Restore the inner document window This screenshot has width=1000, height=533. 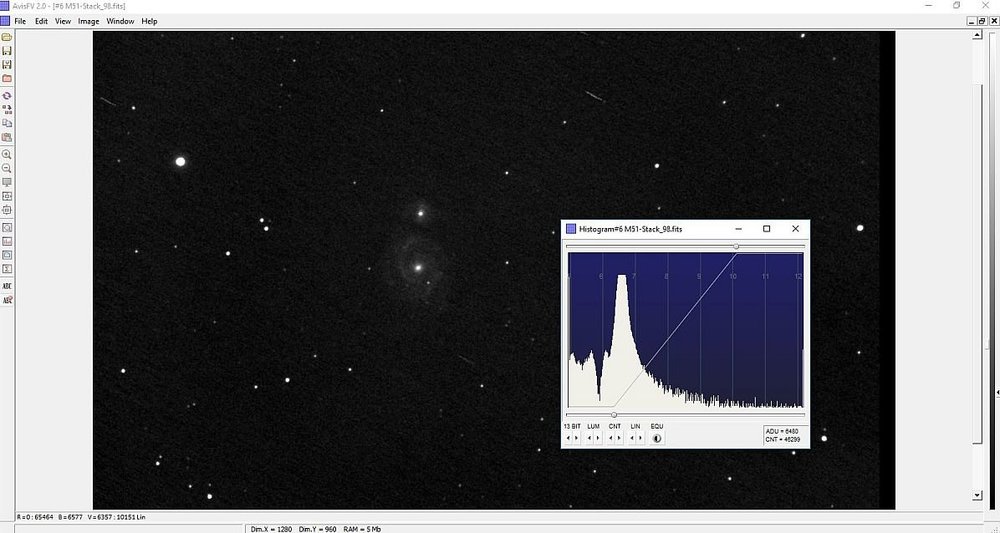(x=982, y=21)
